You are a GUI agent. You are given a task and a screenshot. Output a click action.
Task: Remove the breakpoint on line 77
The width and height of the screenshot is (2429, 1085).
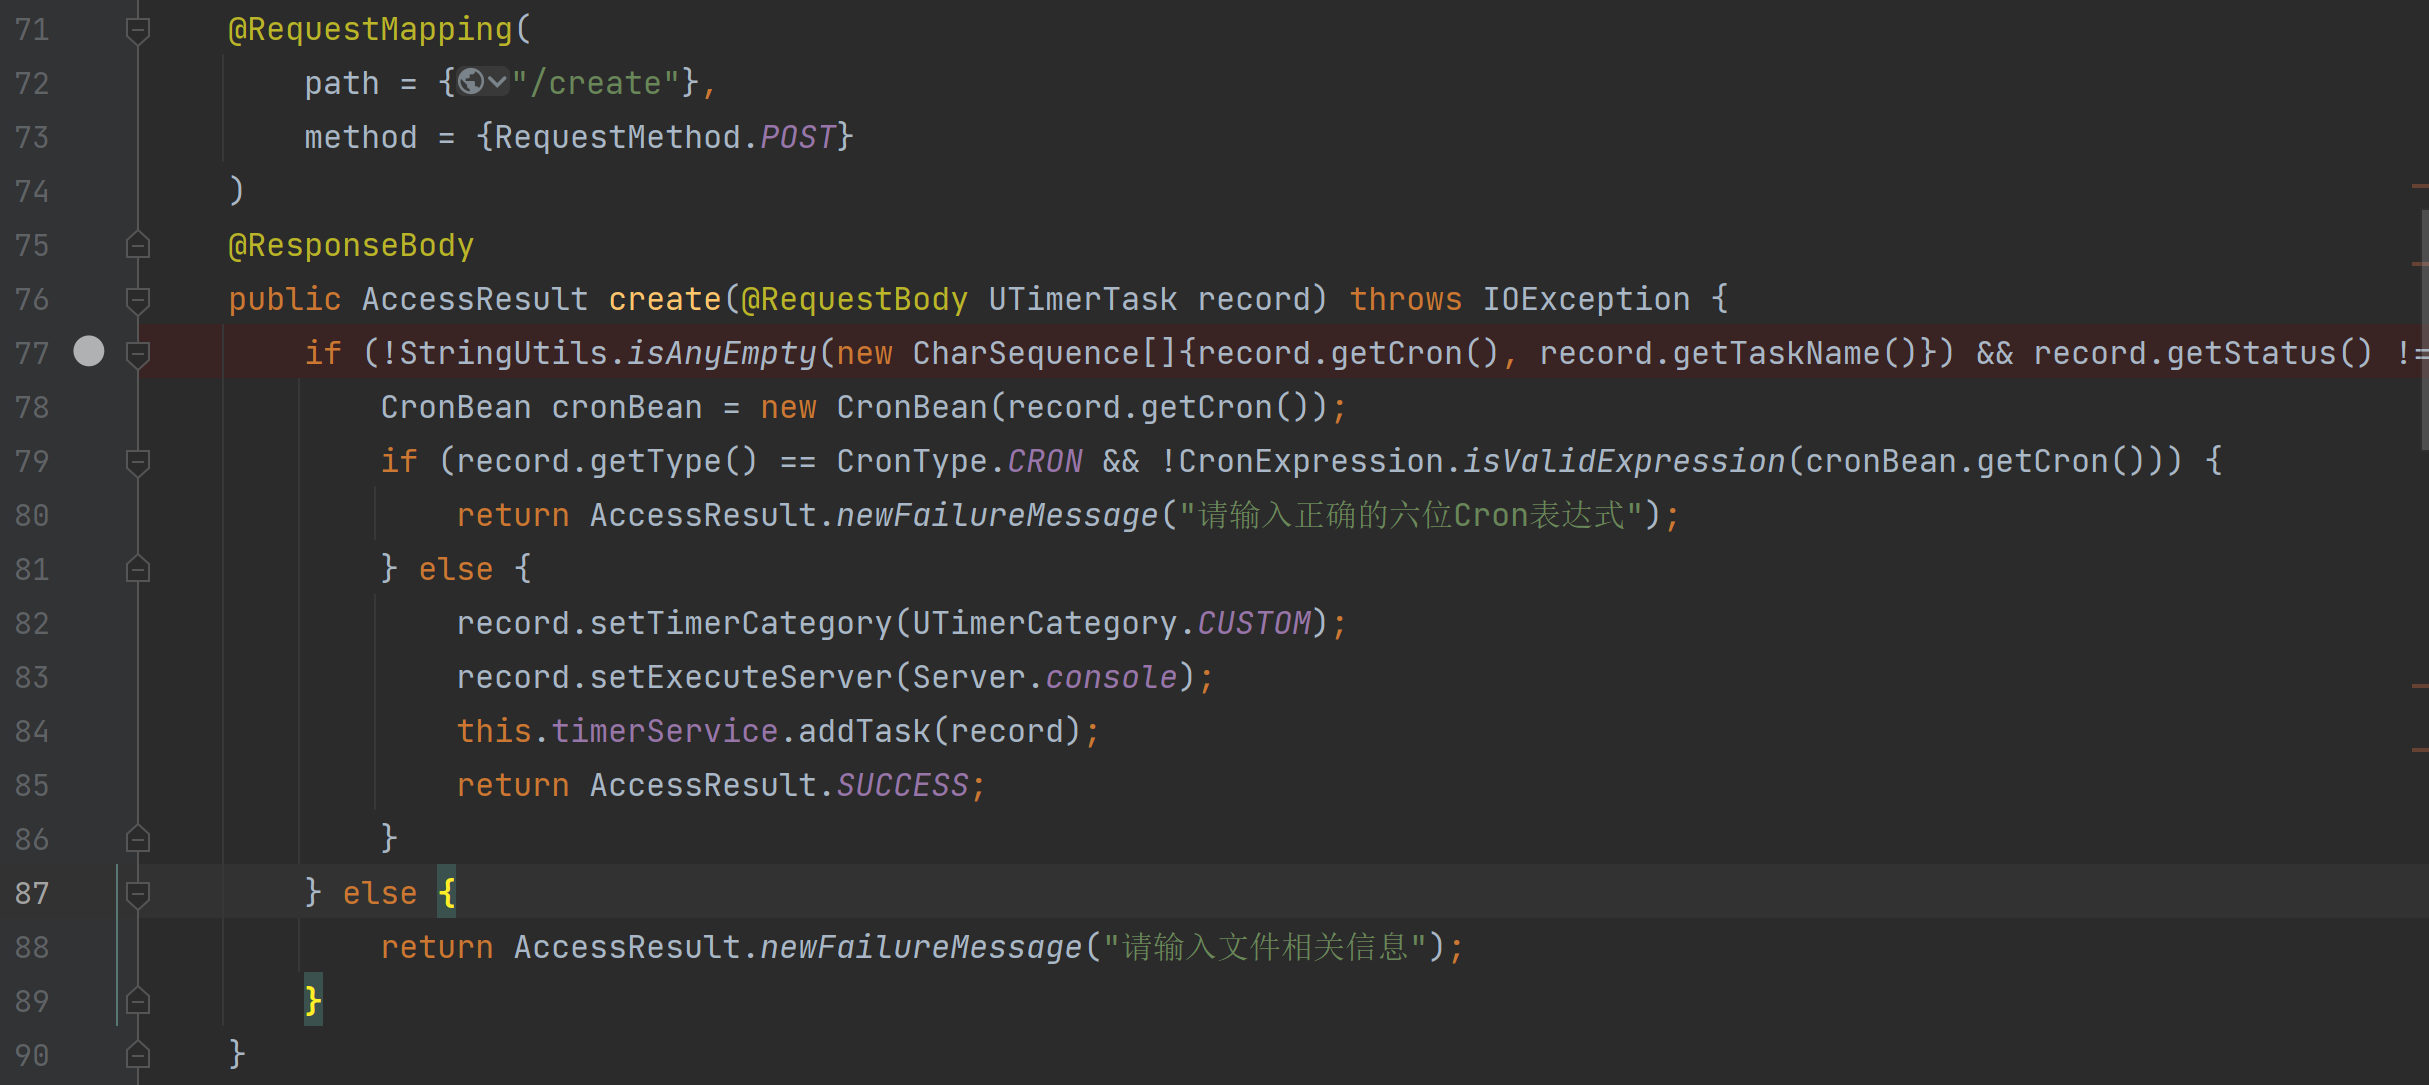coord(89,351)
